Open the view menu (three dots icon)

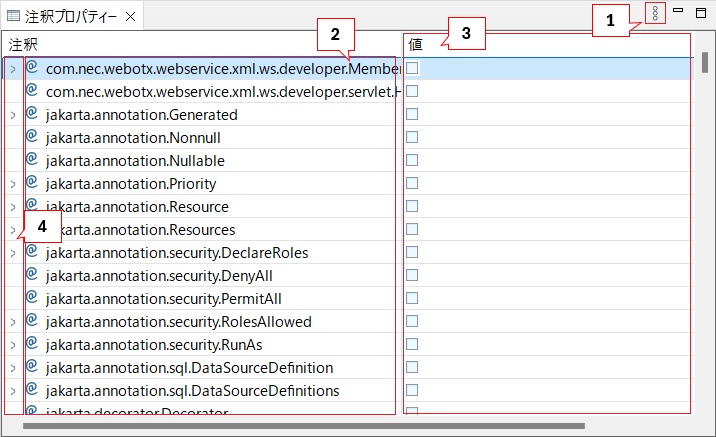655,13
